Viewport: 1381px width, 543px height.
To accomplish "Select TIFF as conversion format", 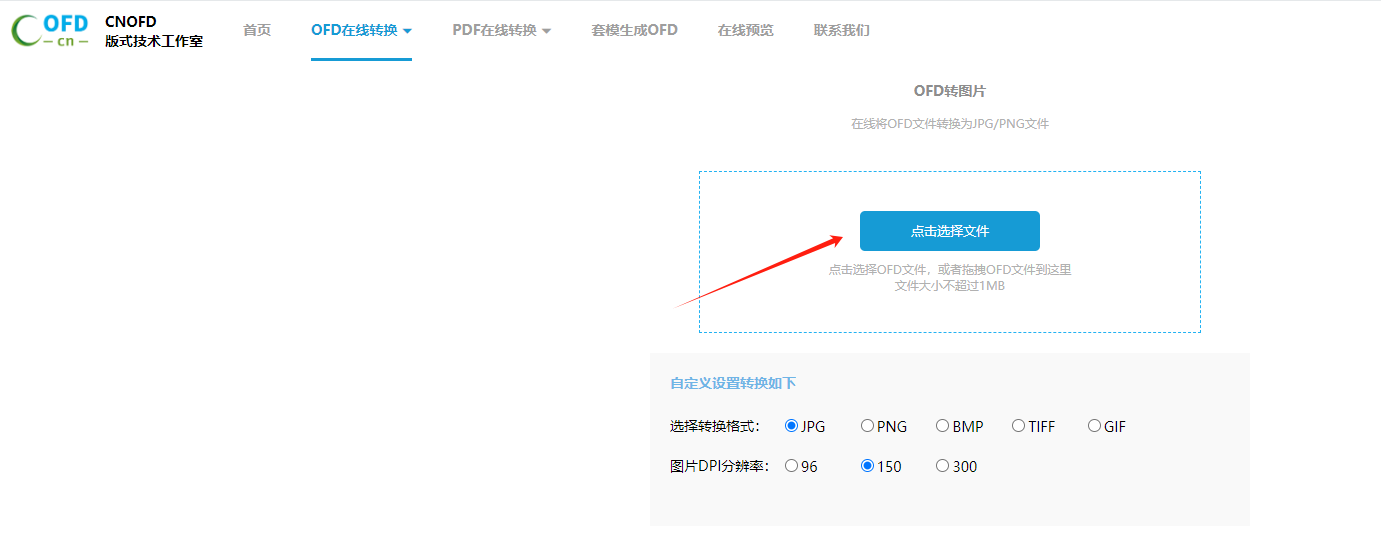I will click(1018, 426).
